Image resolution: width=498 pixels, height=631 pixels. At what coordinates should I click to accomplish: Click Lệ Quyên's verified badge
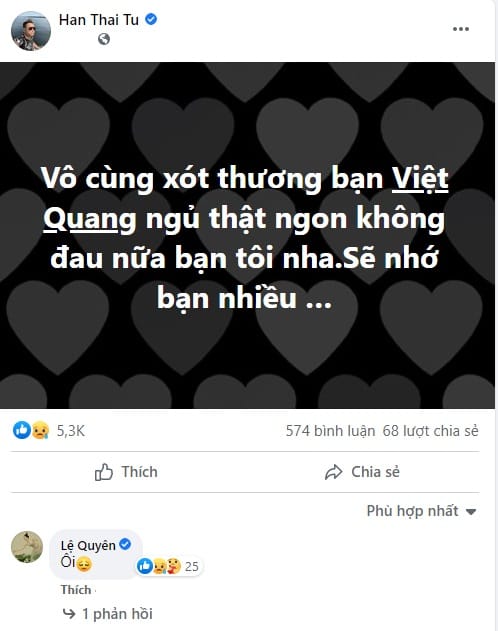click(126, 544)
